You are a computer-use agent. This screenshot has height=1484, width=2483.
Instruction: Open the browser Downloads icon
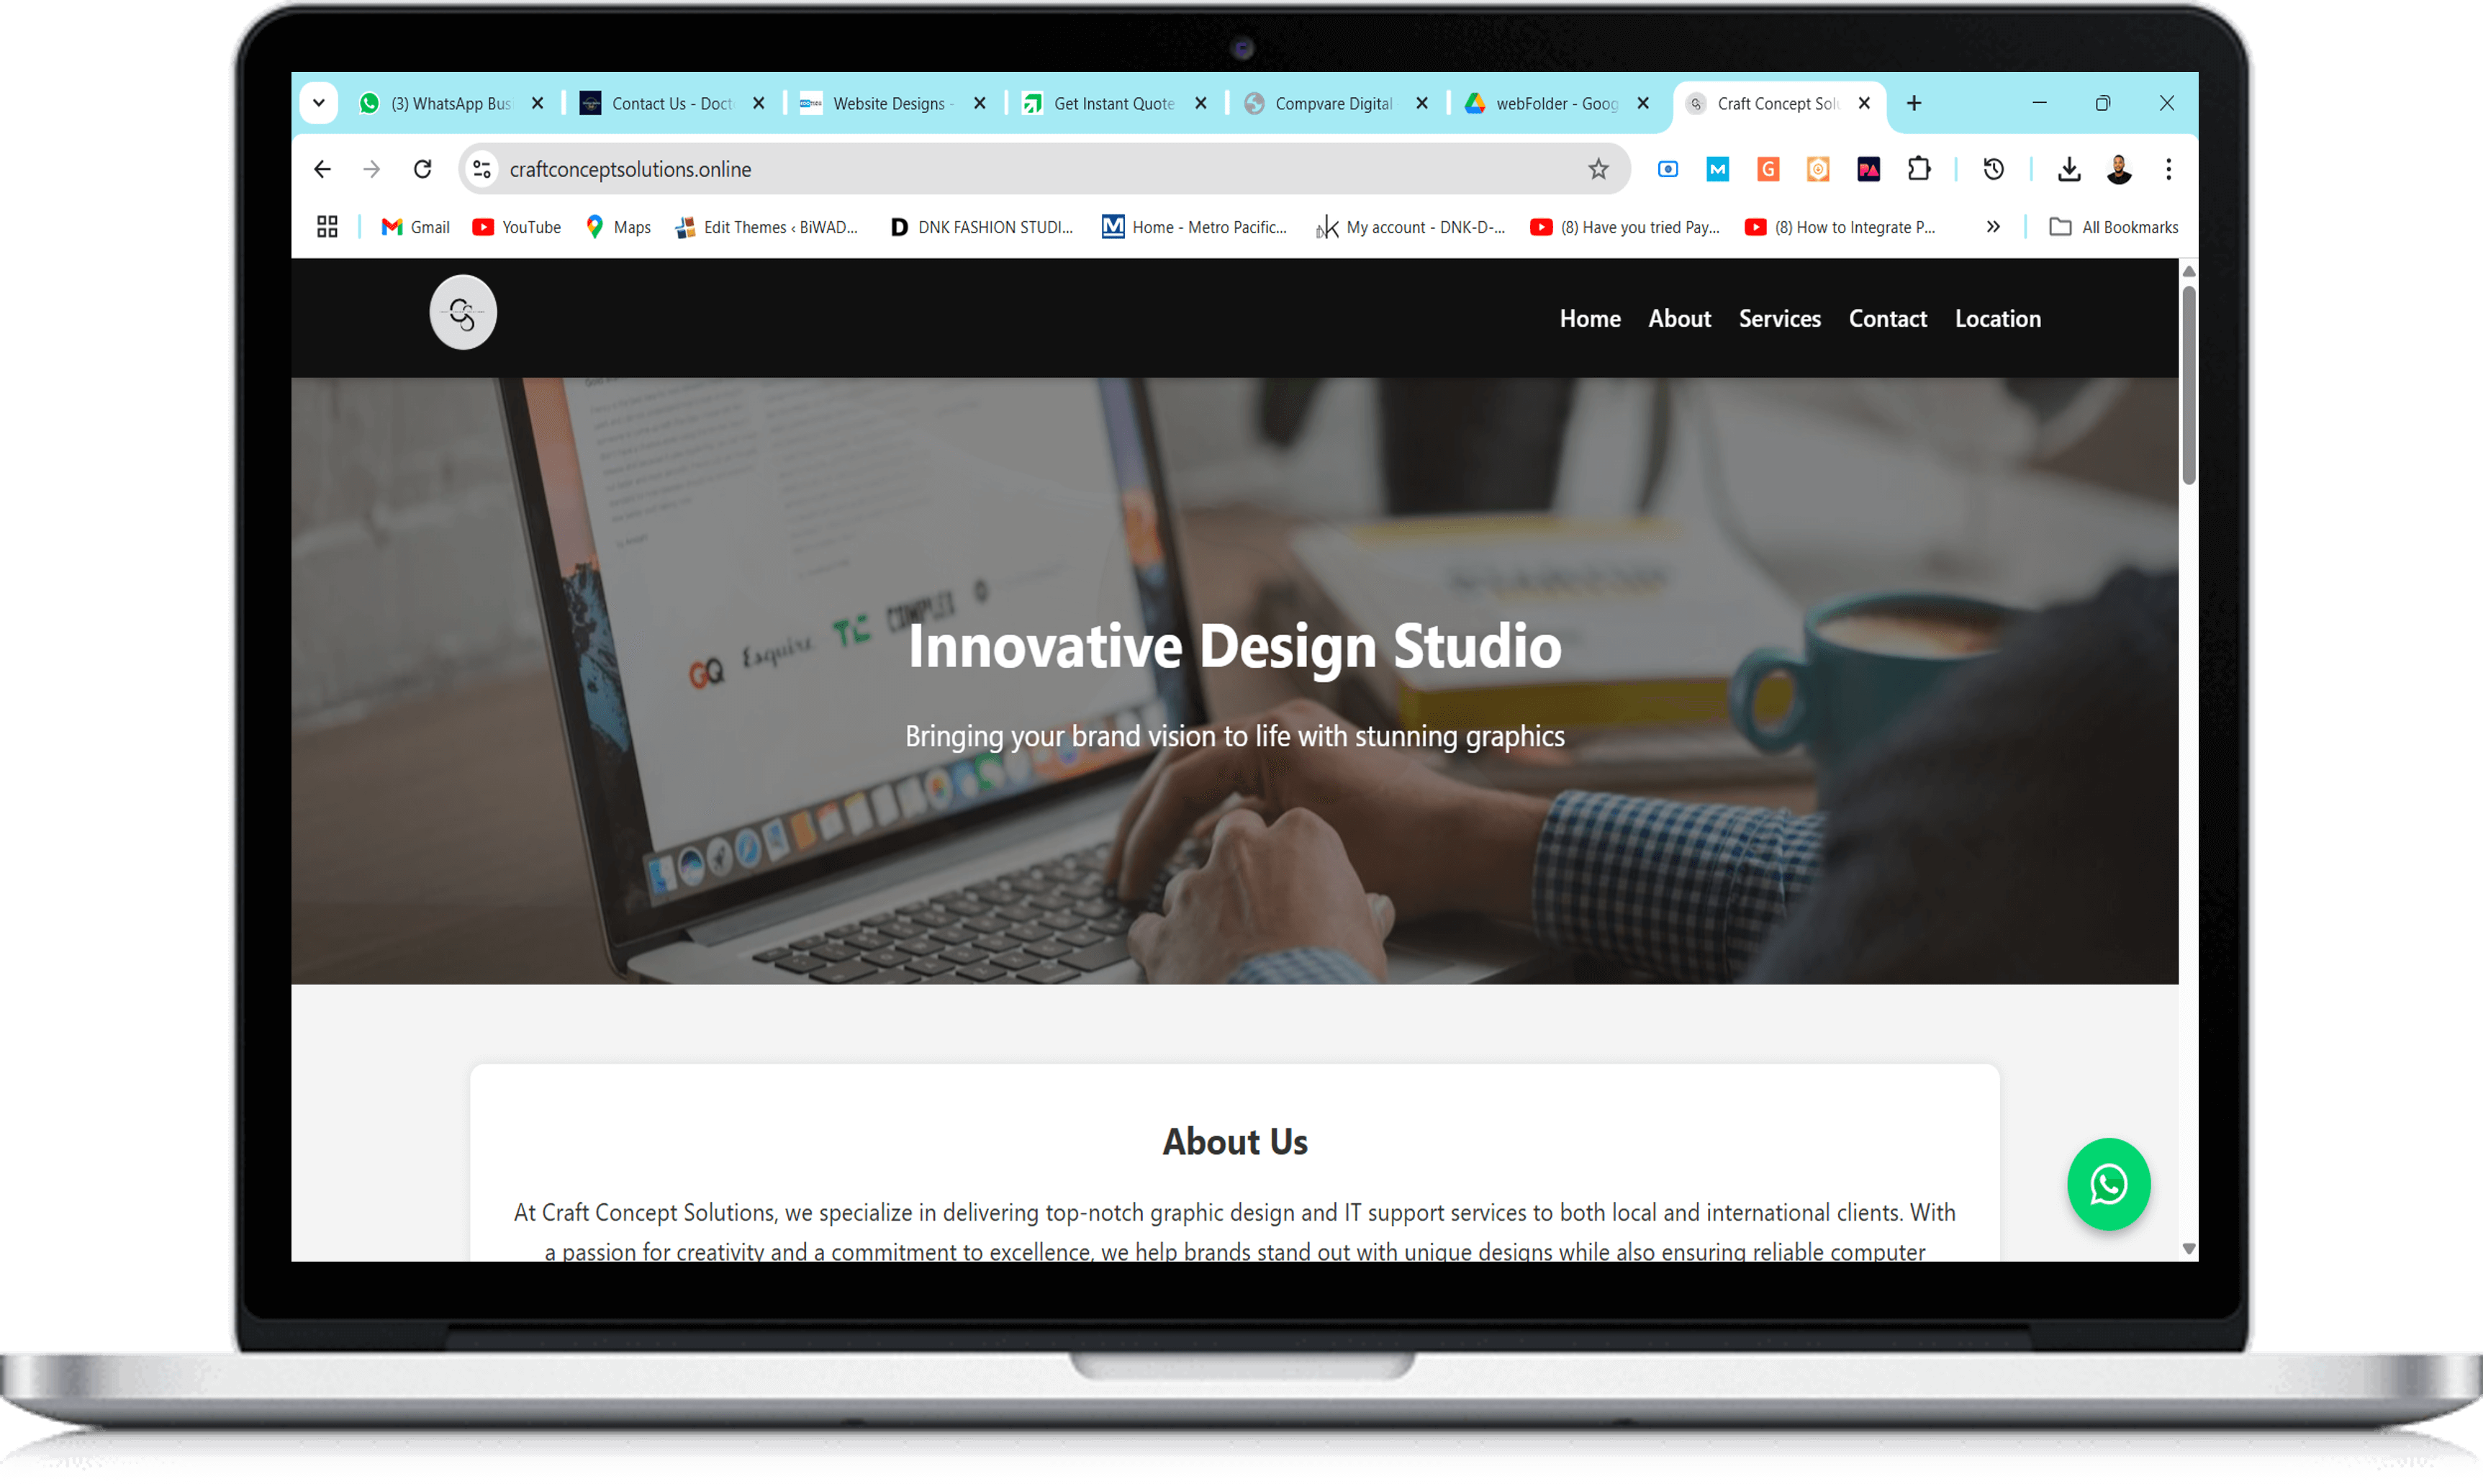(x=2069, y=169)
